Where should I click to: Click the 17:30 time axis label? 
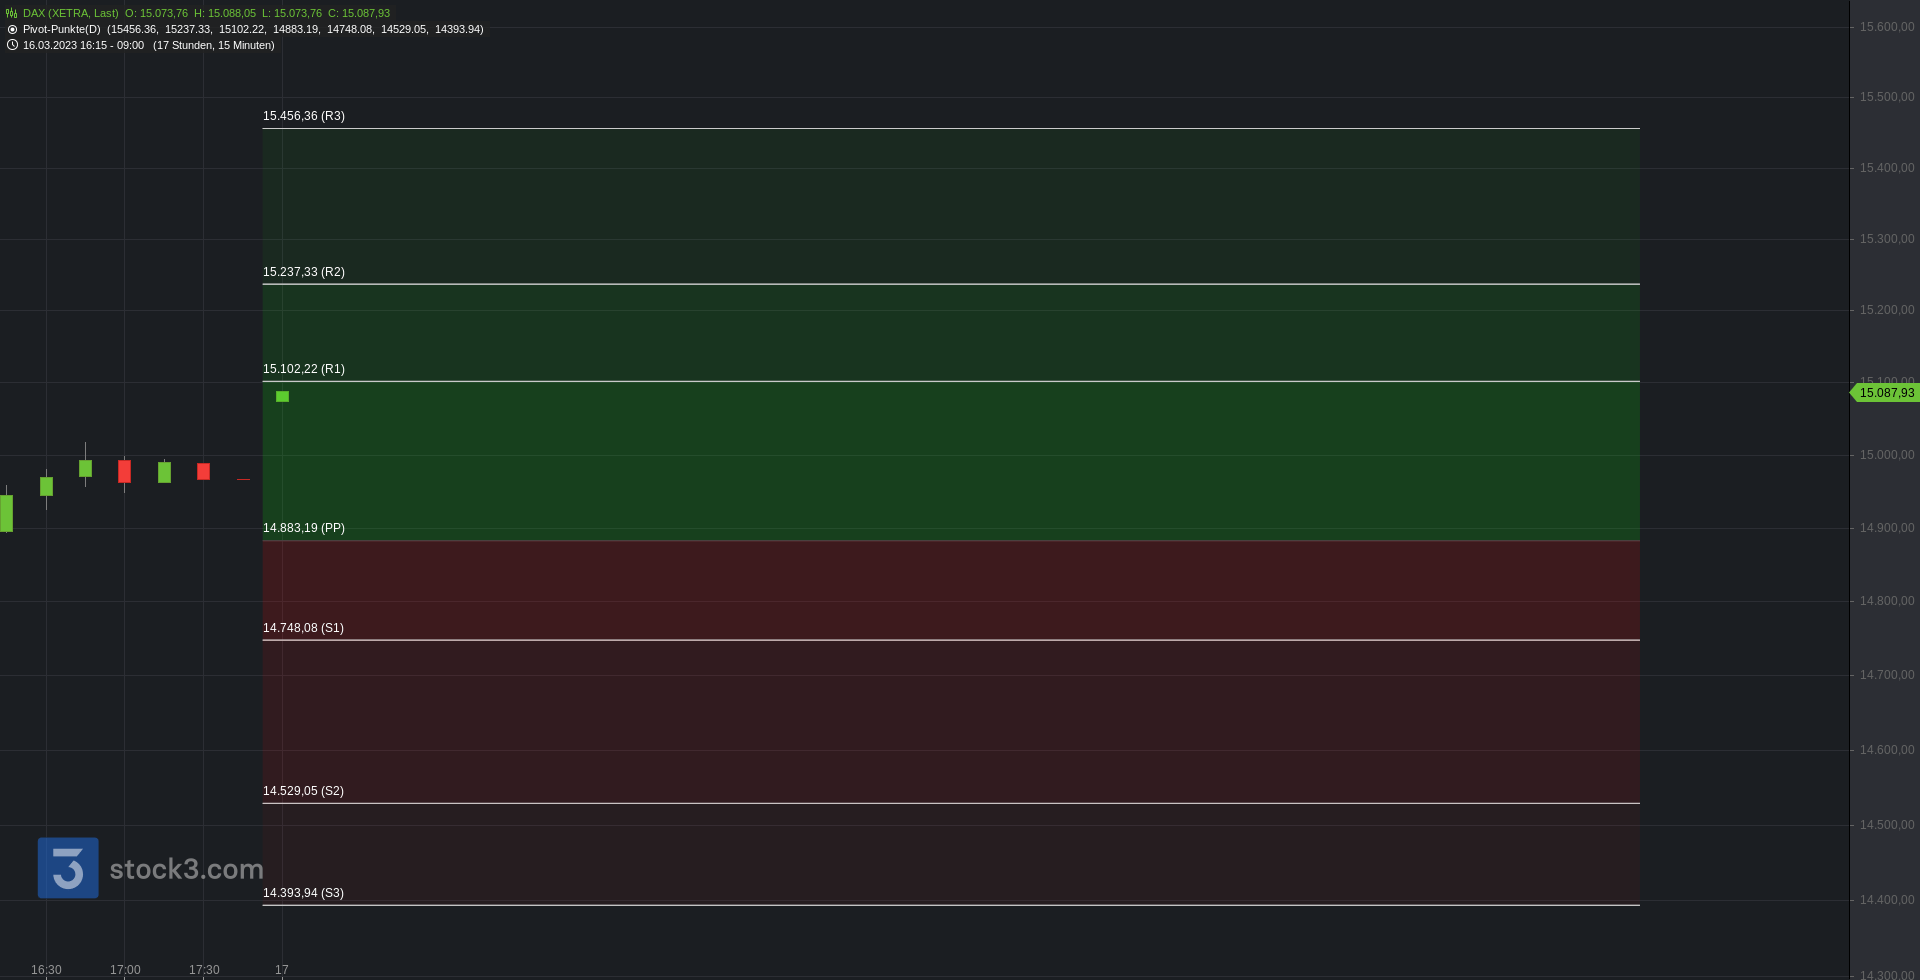click(x=204, y=970)
